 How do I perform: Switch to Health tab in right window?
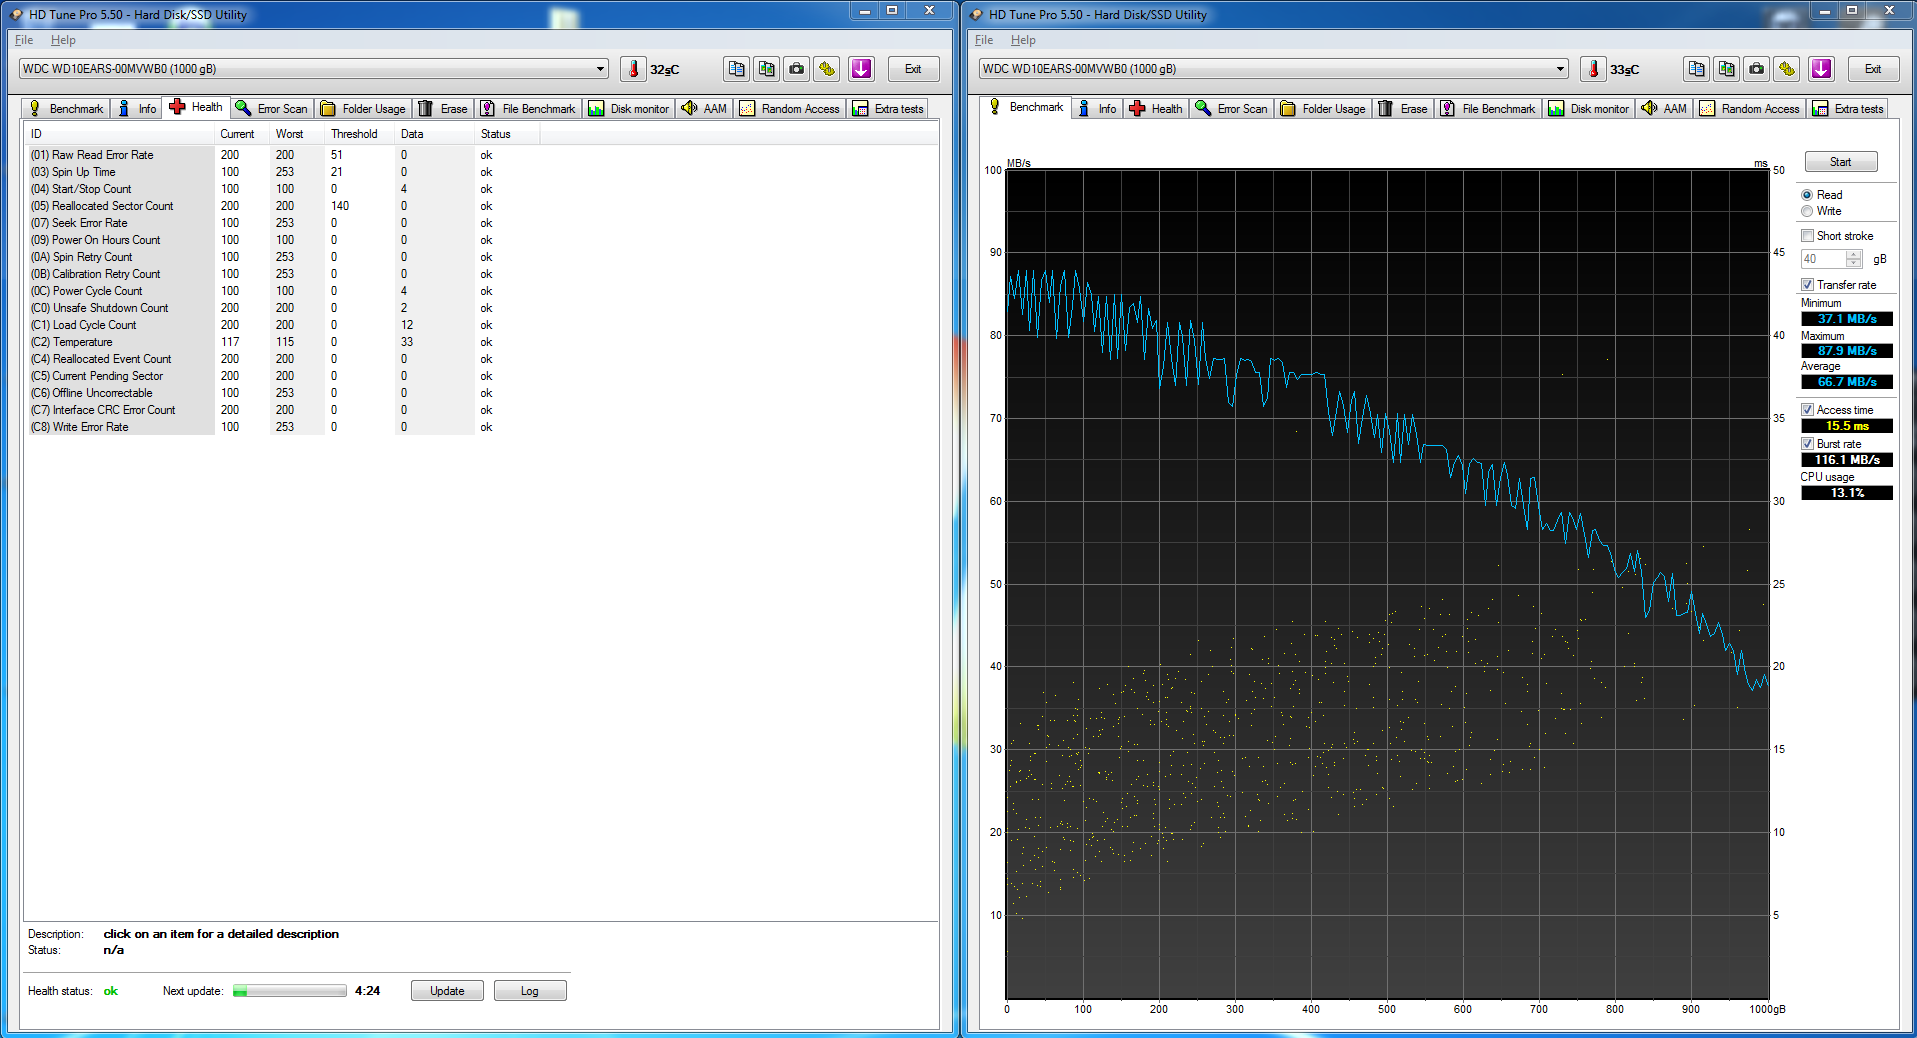tap(1156, 109)
